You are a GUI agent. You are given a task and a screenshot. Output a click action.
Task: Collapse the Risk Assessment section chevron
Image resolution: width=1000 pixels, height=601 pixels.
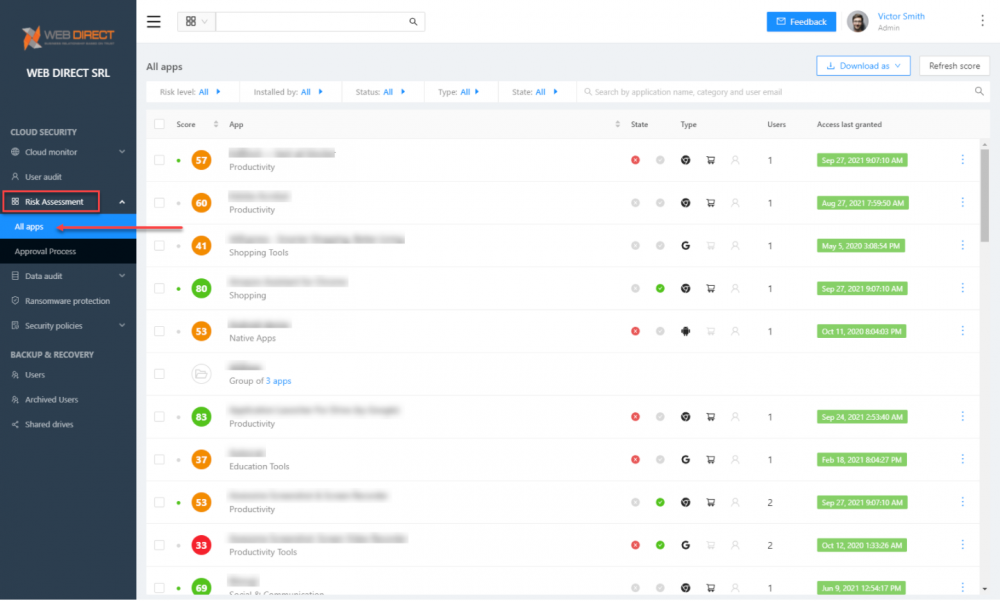(x=121, y=200)
